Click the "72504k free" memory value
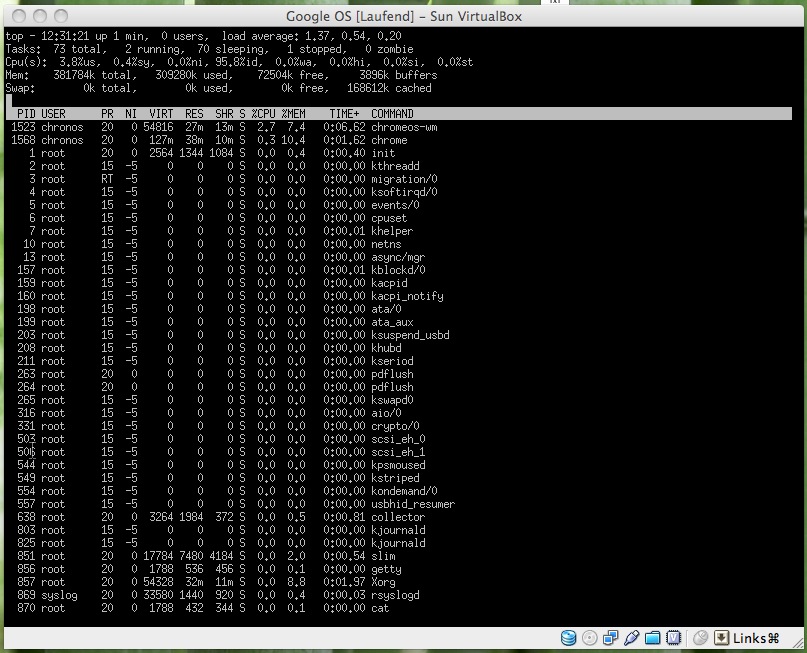The image size is (807, 653). point(293,75)
